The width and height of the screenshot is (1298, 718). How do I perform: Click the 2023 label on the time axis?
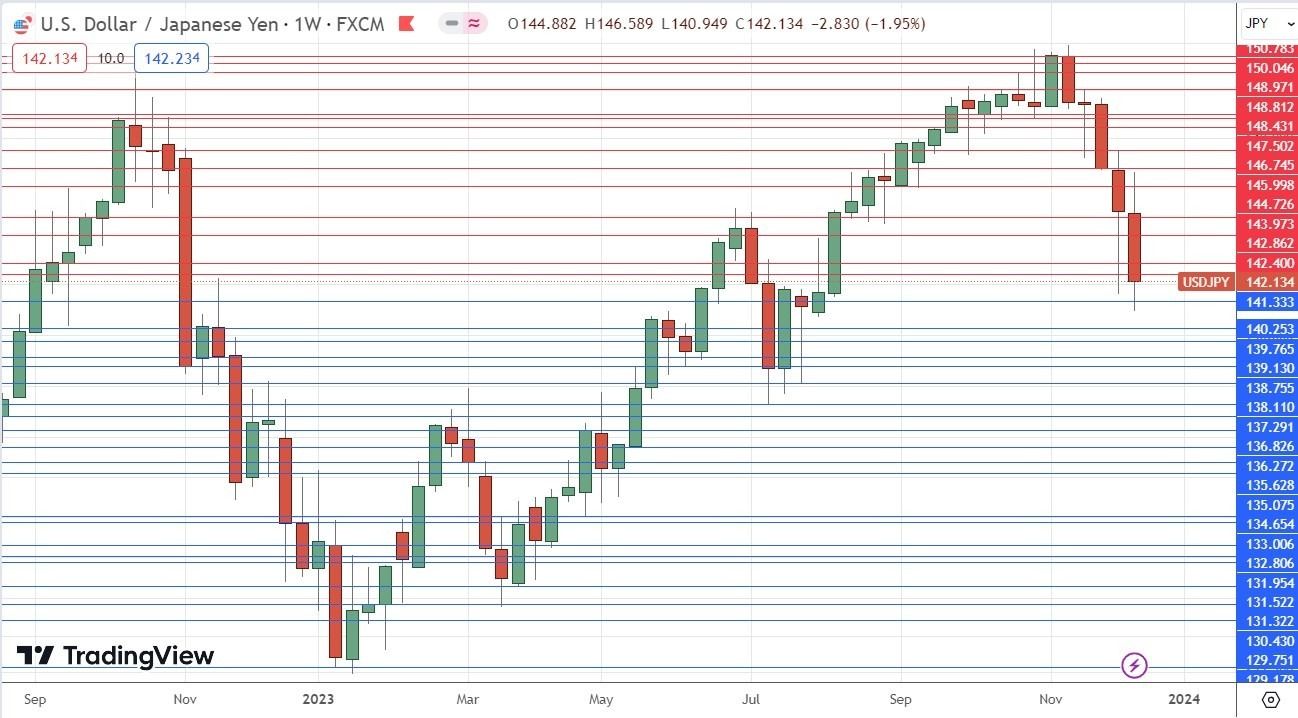point(317,700)
